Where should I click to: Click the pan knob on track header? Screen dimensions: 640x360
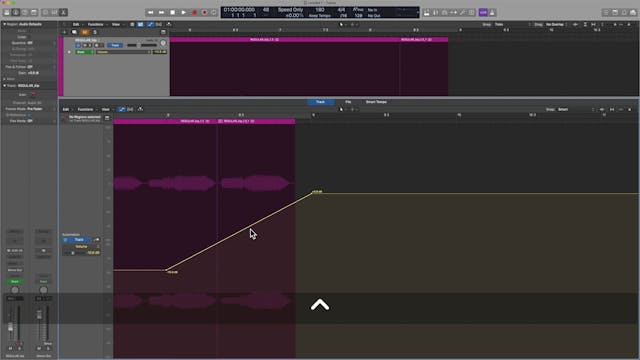point(163,43)
